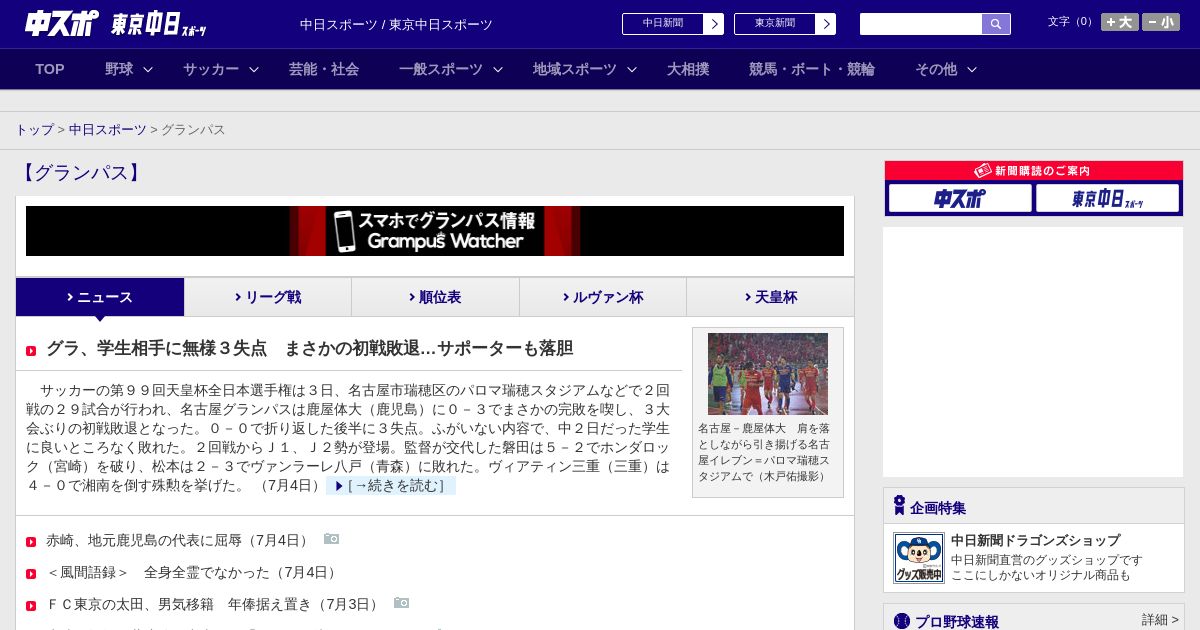Expand the サッカー dropdown chevron
Image resolution: width=1200 pixels, height=630 pixels.
254,70
